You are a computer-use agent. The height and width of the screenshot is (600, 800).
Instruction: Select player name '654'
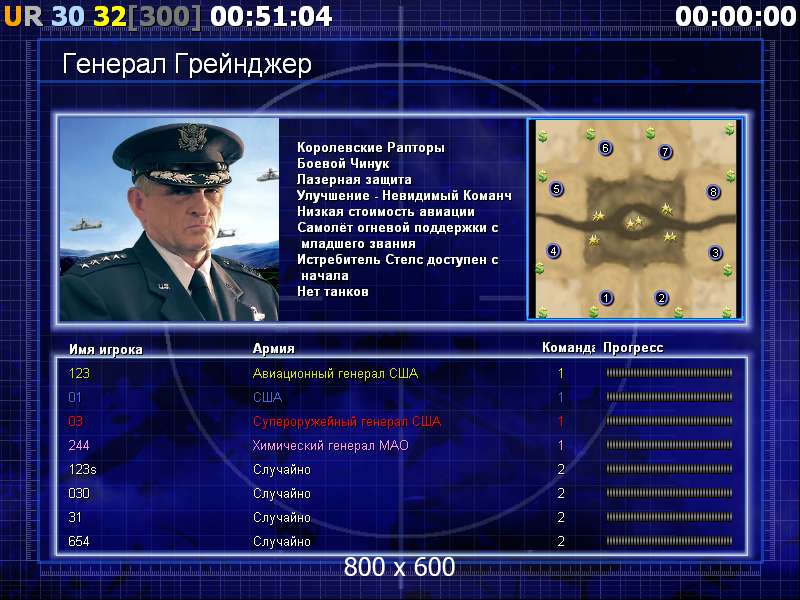coord(79,541)
